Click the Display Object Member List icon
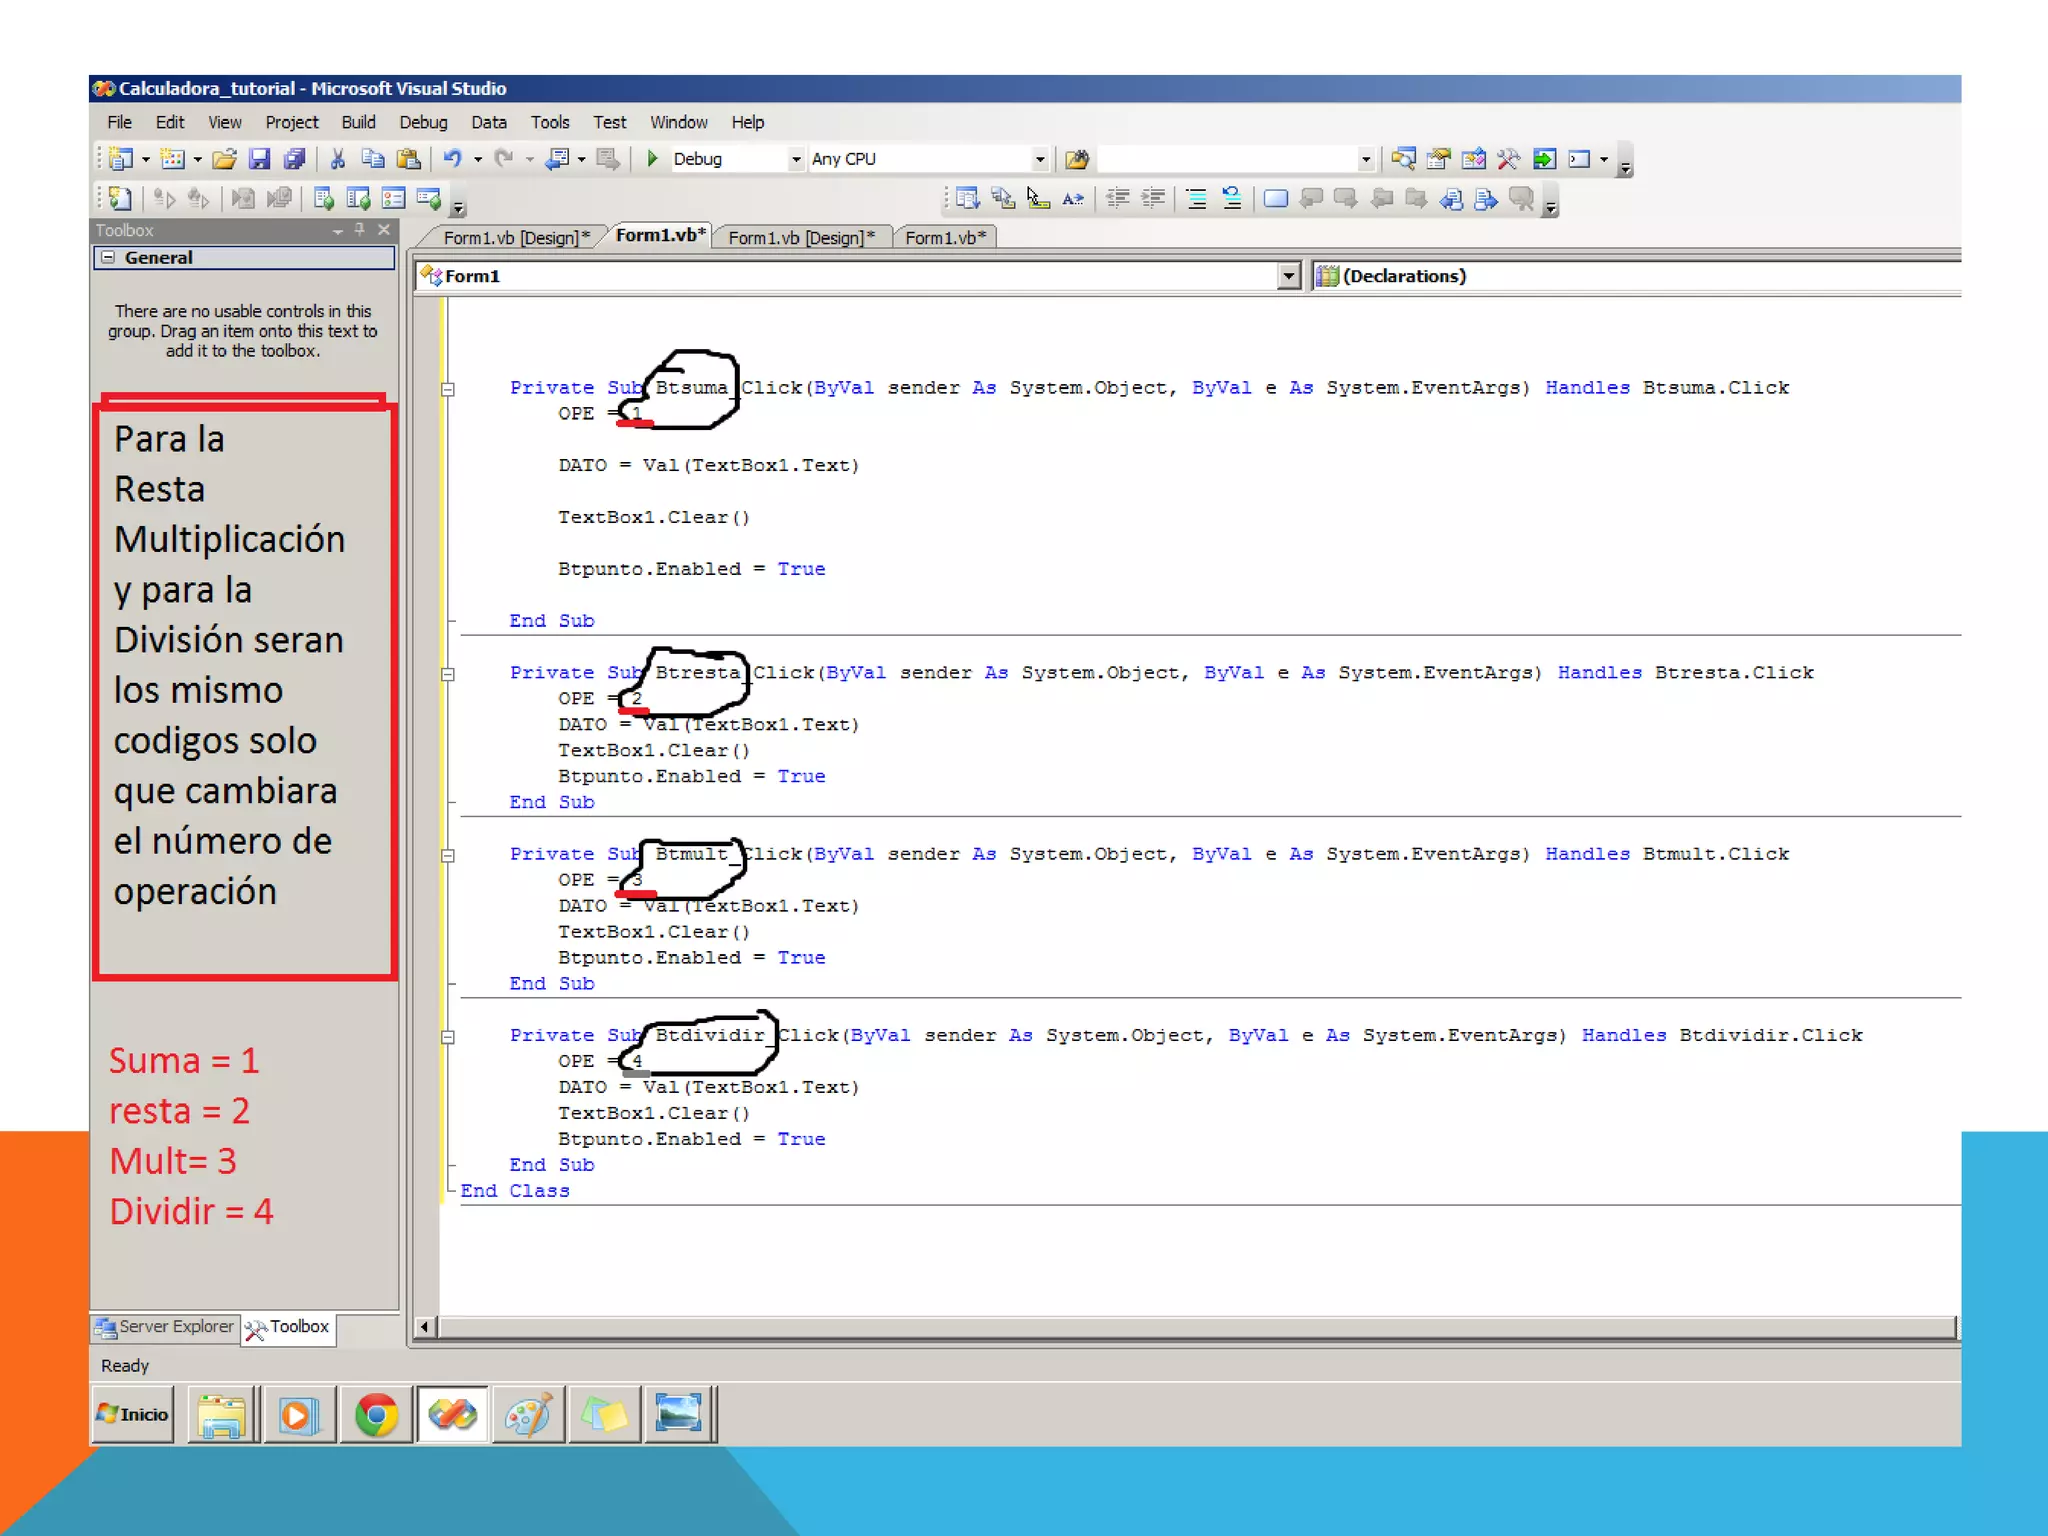The width and height of the screenshot is (2048, 1536). (967, 198)
